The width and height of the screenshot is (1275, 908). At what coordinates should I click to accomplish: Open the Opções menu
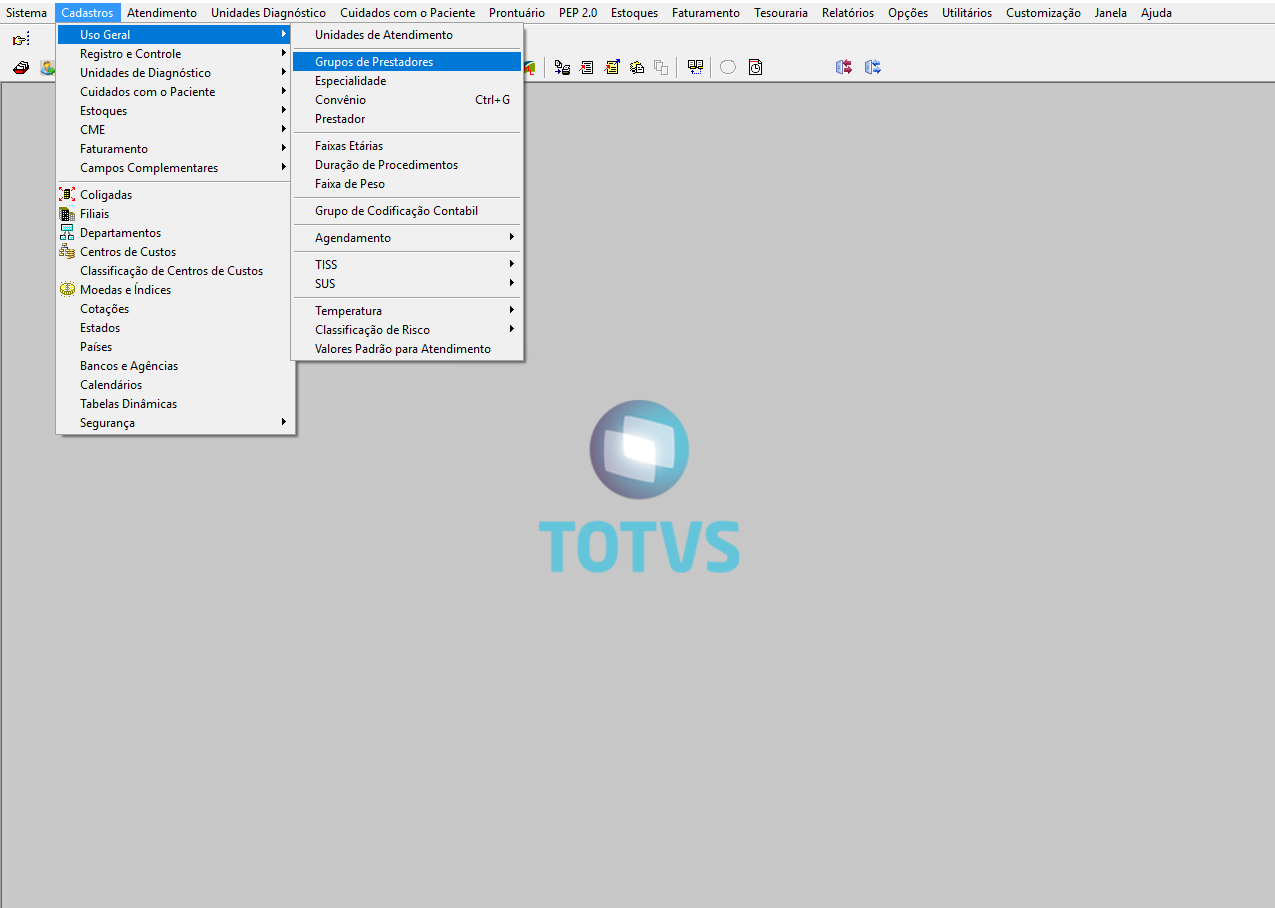(x=908, y=13)
